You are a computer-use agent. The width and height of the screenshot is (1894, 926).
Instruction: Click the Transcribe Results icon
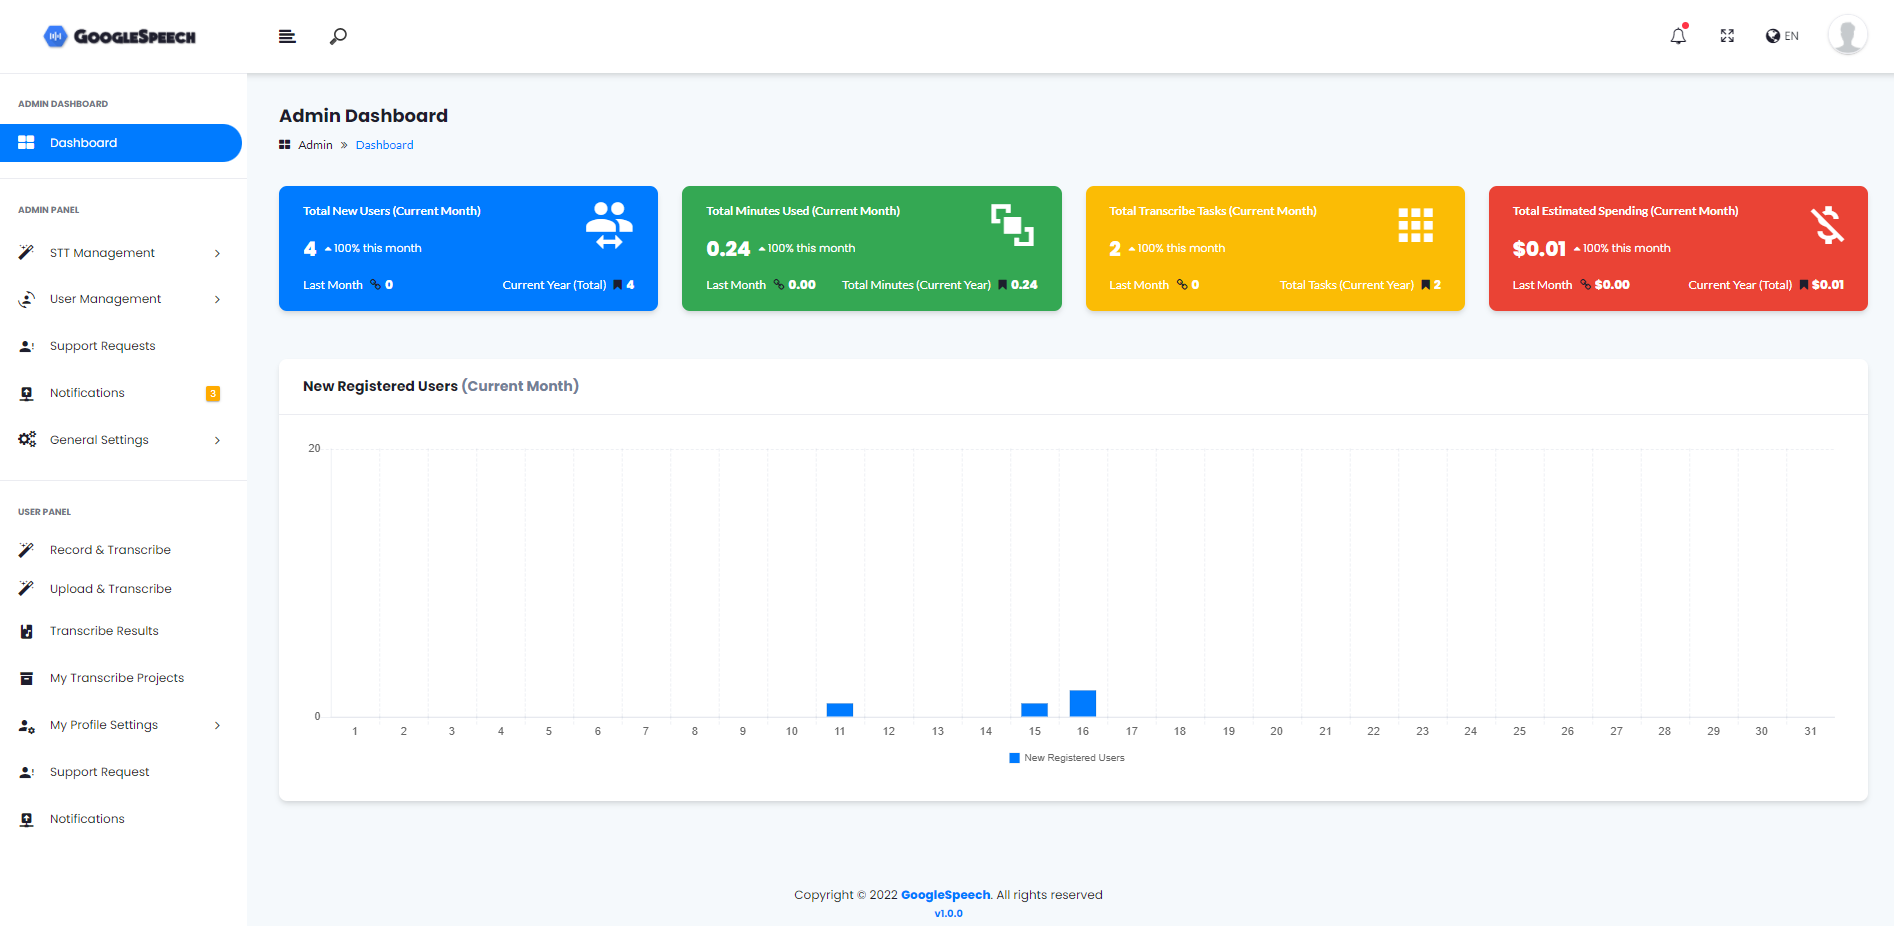pos(27,630)
